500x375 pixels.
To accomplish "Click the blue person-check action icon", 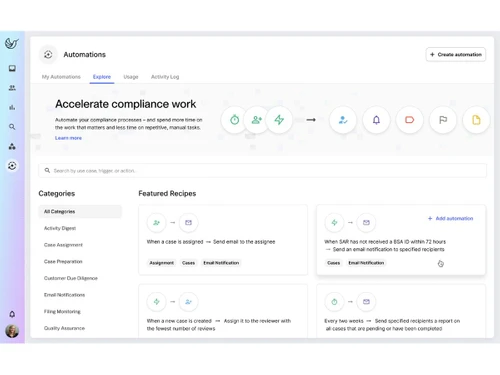I will point(343,120).
